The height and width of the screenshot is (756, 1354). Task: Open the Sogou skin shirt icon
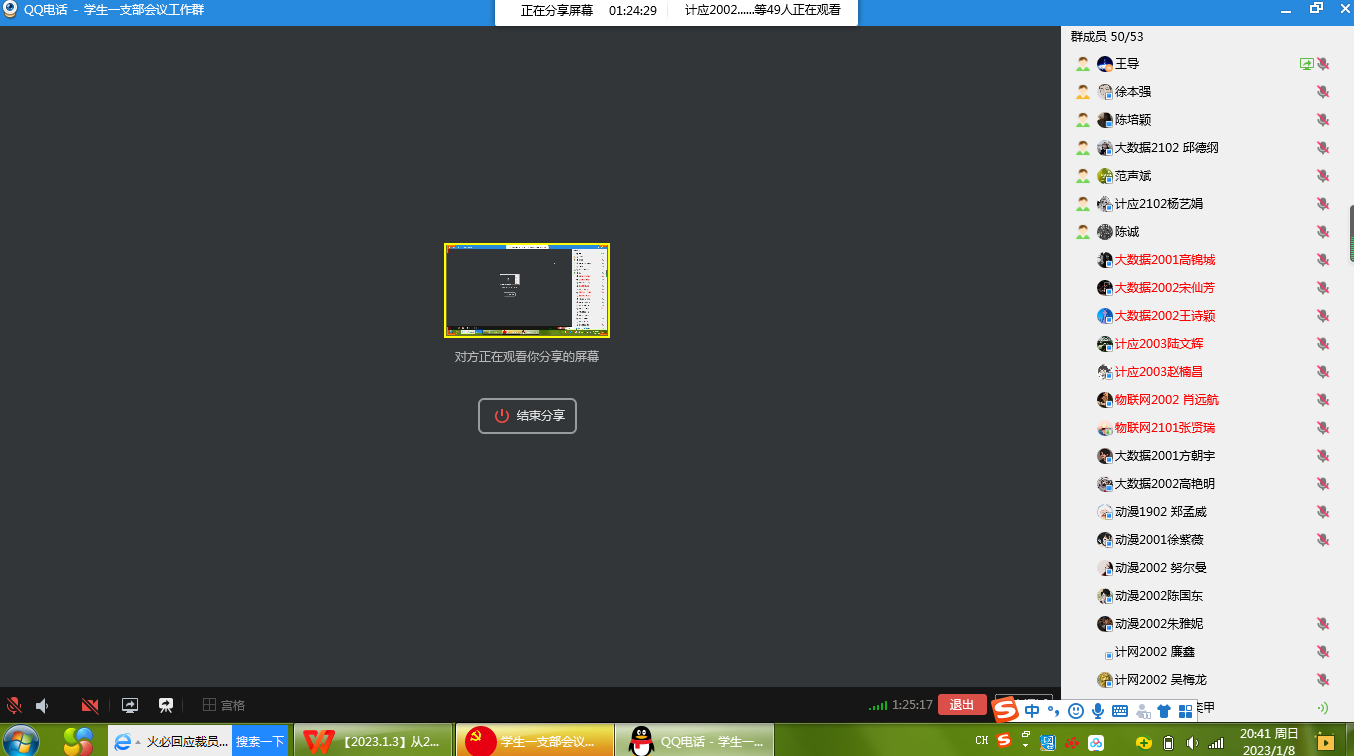click(x=1164, y=711)
